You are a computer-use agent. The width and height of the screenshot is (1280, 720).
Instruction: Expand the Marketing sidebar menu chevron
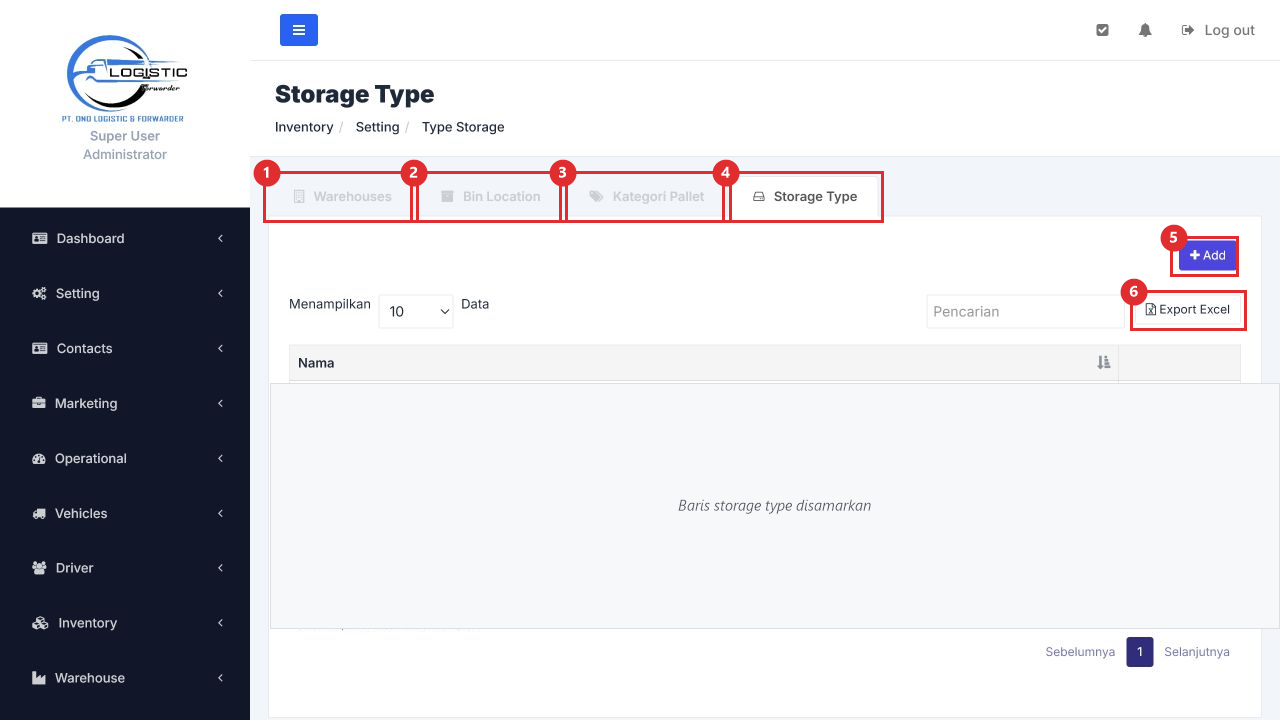click(220, 403)
